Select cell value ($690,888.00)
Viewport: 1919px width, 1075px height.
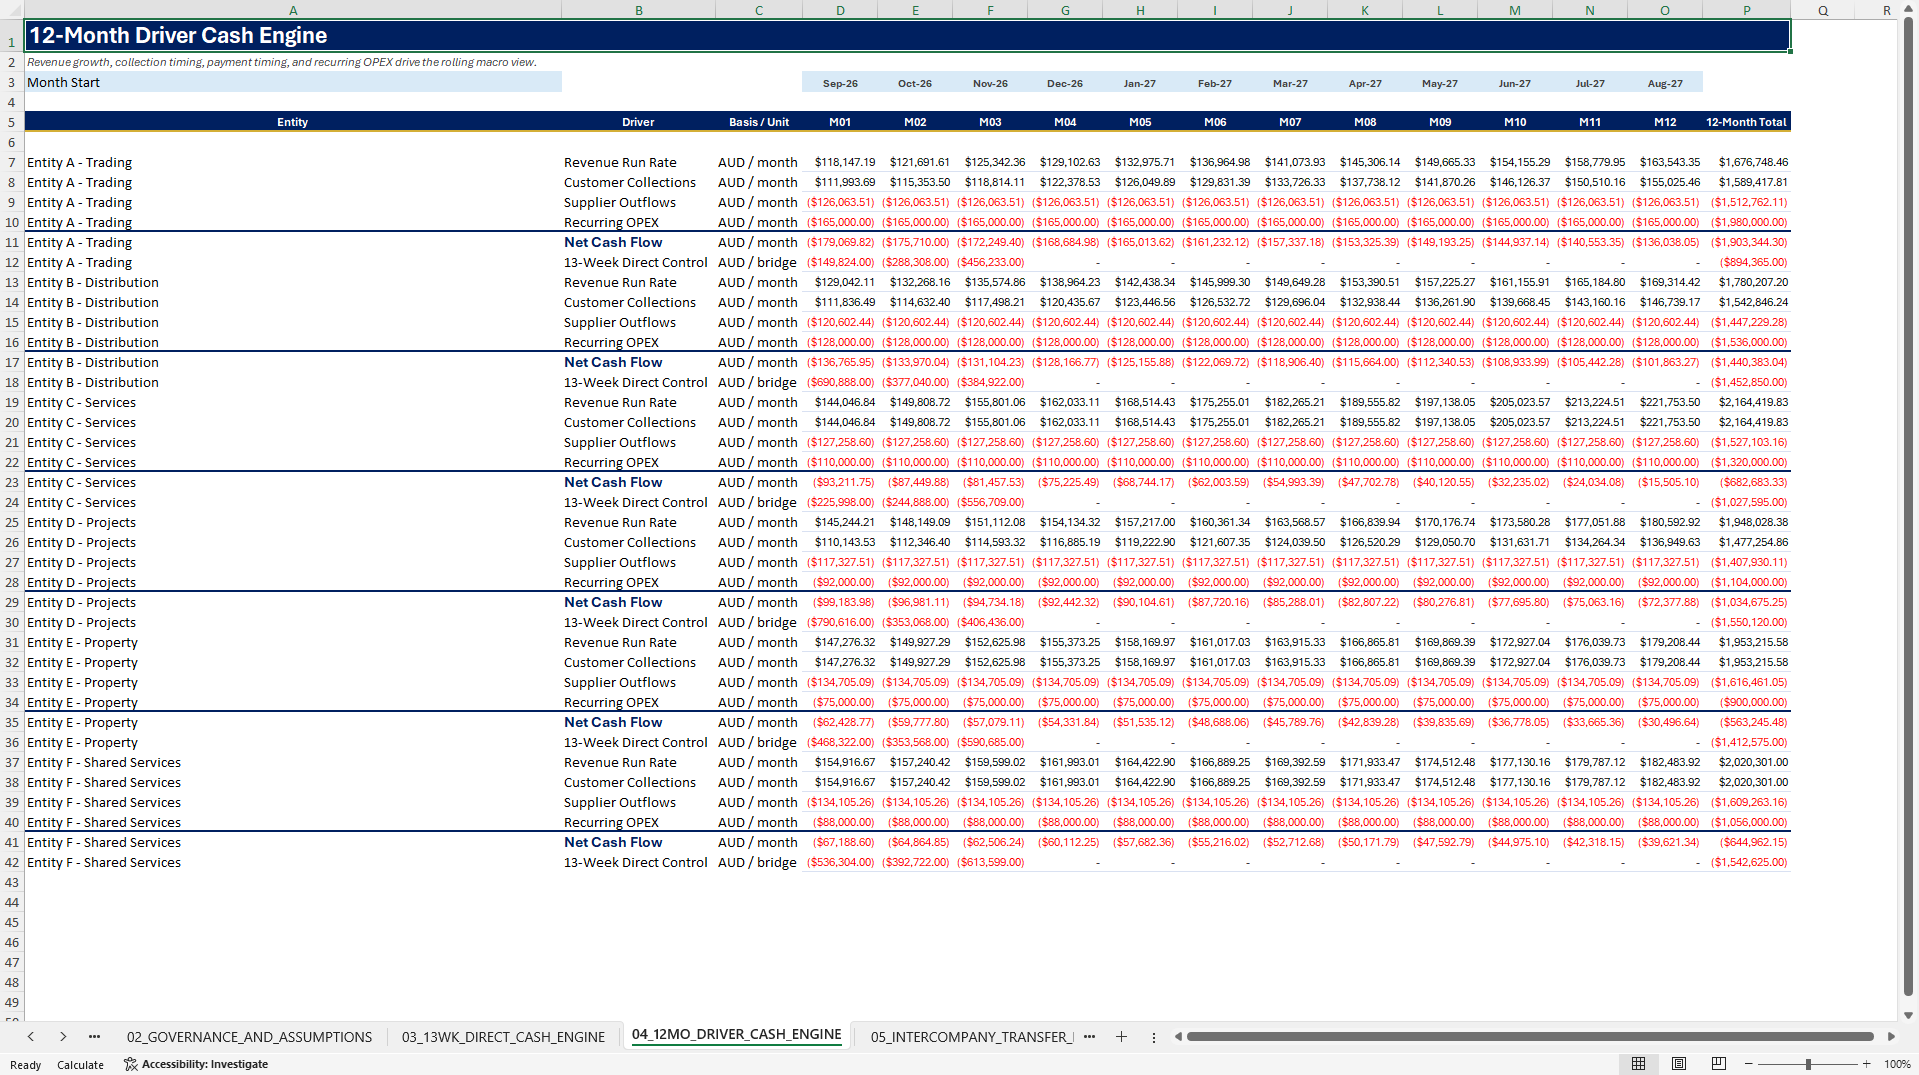(x=840, y=383)
